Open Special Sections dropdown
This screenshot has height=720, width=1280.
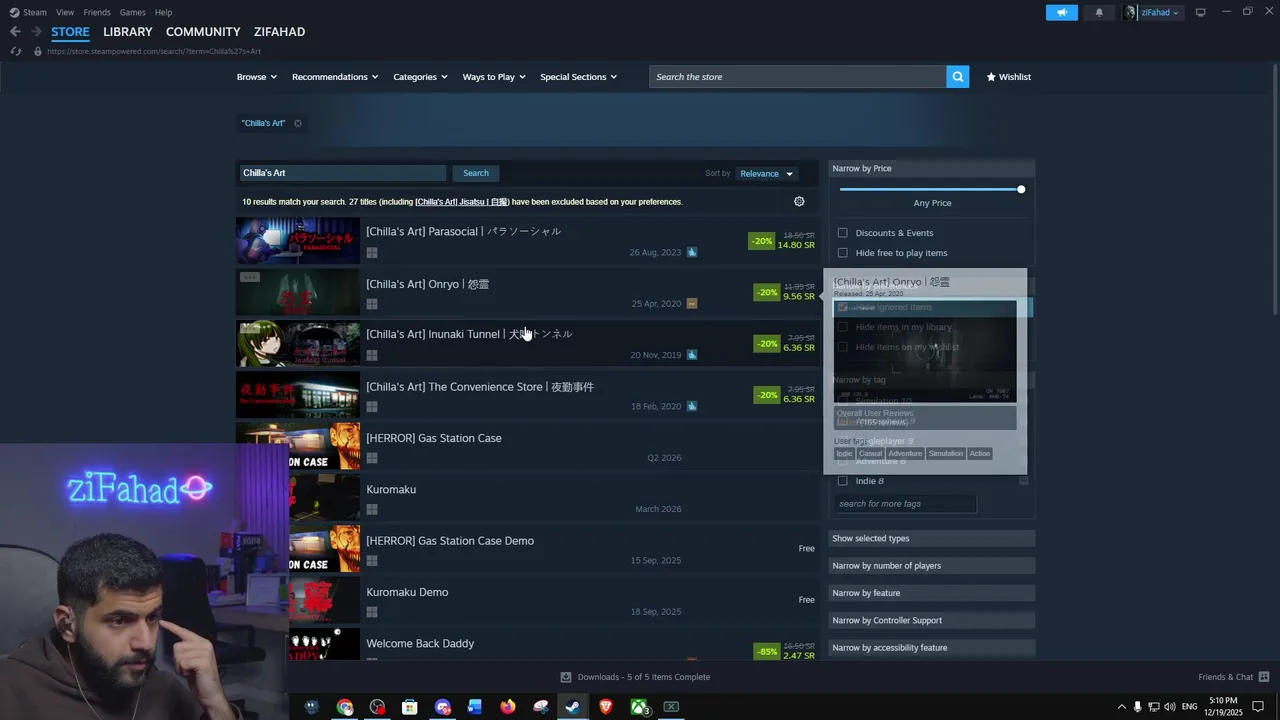pos(578,77)
